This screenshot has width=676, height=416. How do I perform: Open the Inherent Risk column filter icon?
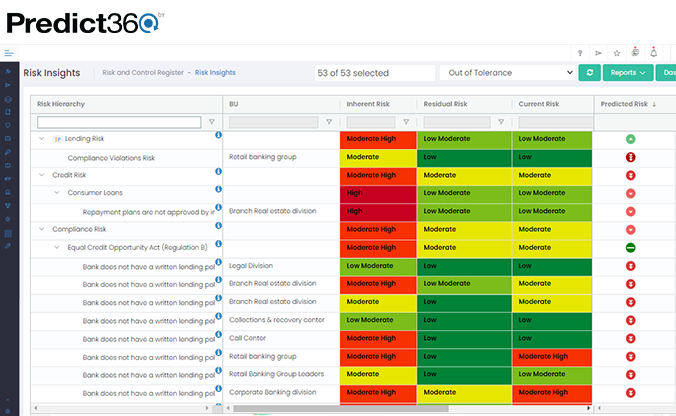406,122
